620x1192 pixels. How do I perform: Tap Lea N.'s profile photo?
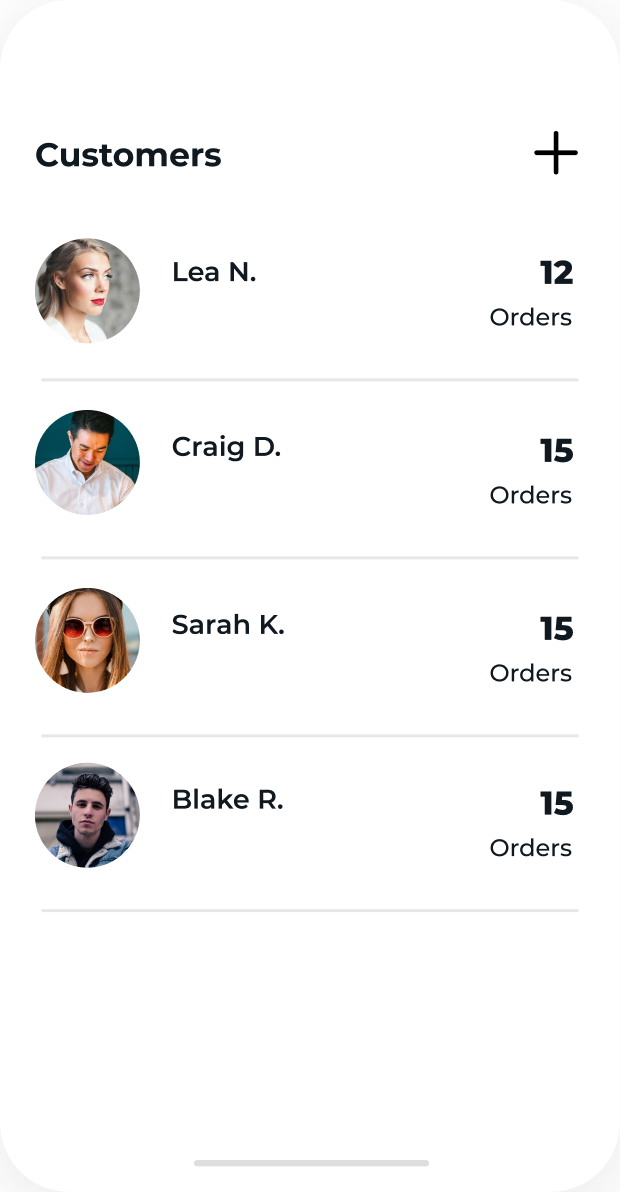tap(87, 290)
